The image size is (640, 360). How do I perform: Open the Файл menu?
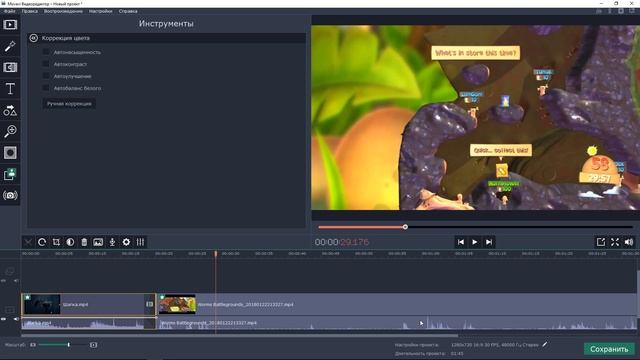9,11
